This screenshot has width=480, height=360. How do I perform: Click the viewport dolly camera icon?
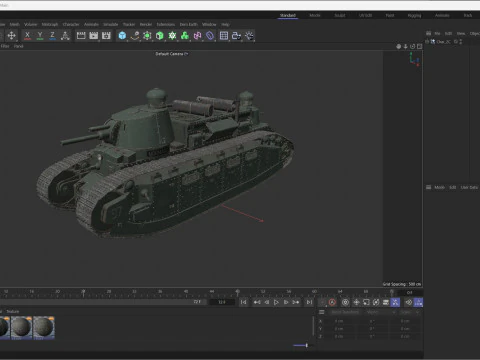tap(406, 46)
